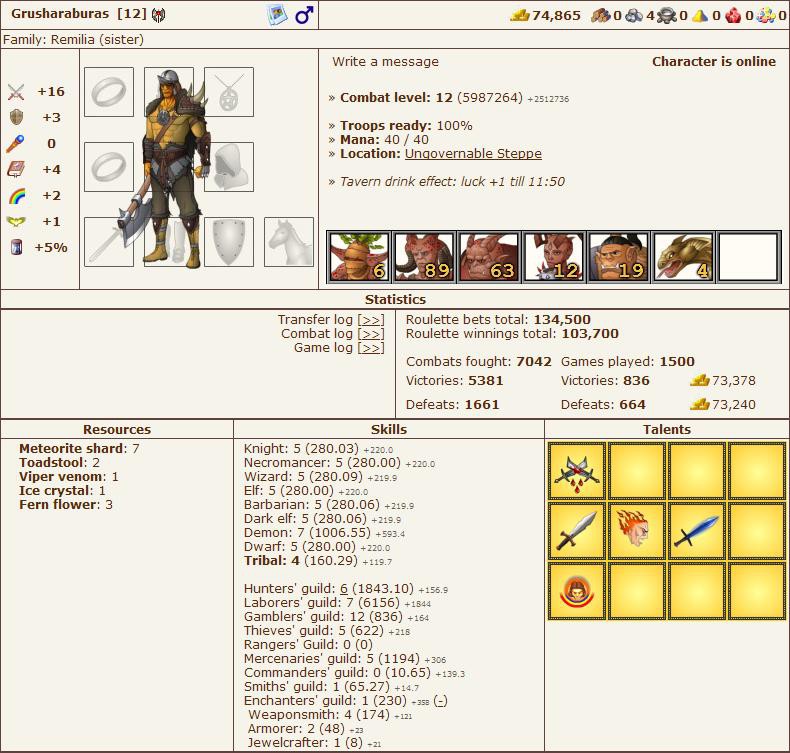Image resolution: width=790 pixels, height=753 pixels.
Task: Open the sword weapon equipment slot
Action: [109, 242]
